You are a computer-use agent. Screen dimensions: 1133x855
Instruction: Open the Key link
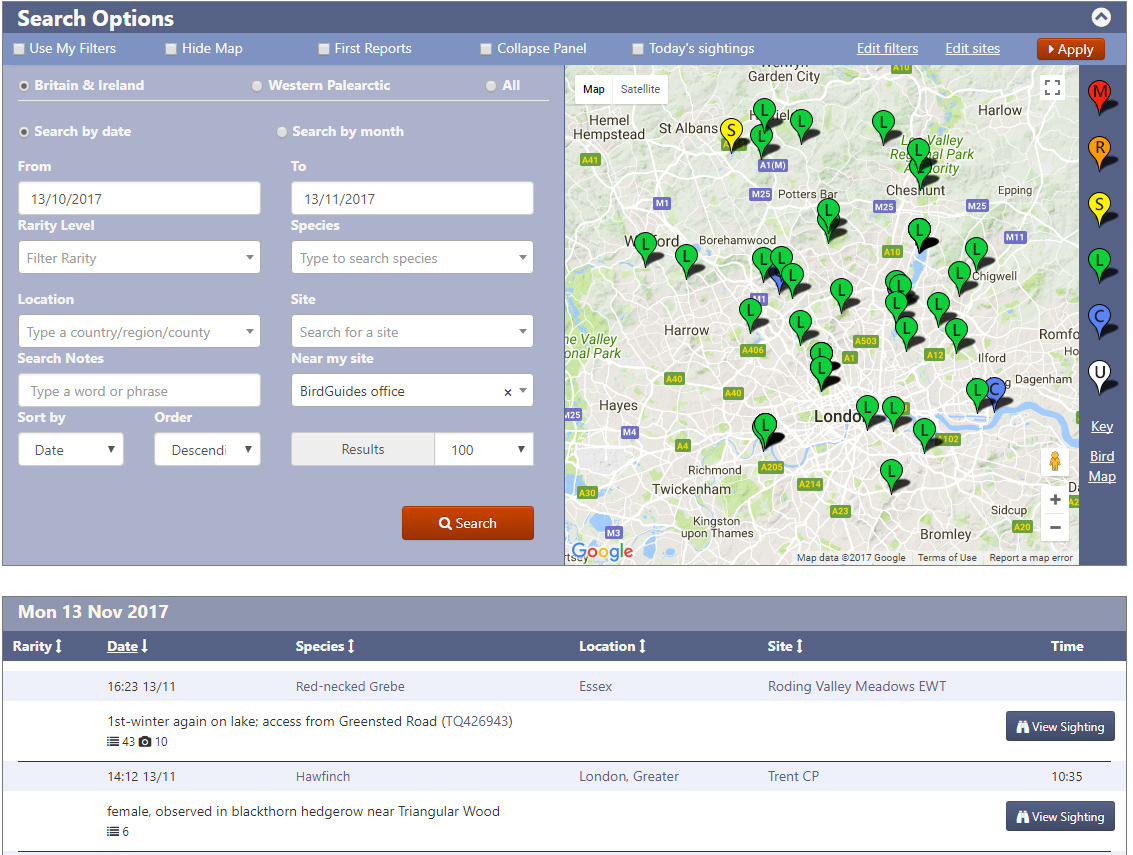(1102, 426)
